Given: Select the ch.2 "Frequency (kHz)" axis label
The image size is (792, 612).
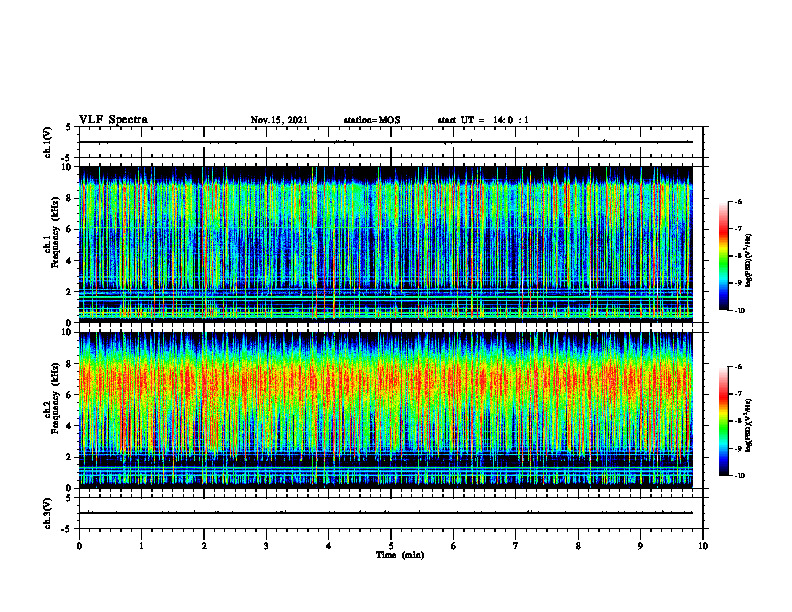Looking at the screenshot, I should pyautogui.click(x=57, y=397).
